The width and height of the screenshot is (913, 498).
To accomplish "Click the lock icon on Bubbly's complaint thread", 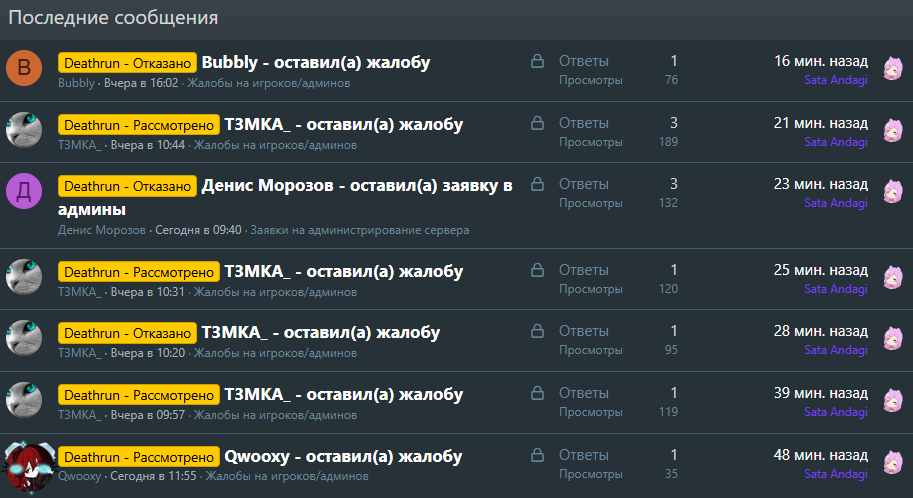I will click(x=537, y=62).
